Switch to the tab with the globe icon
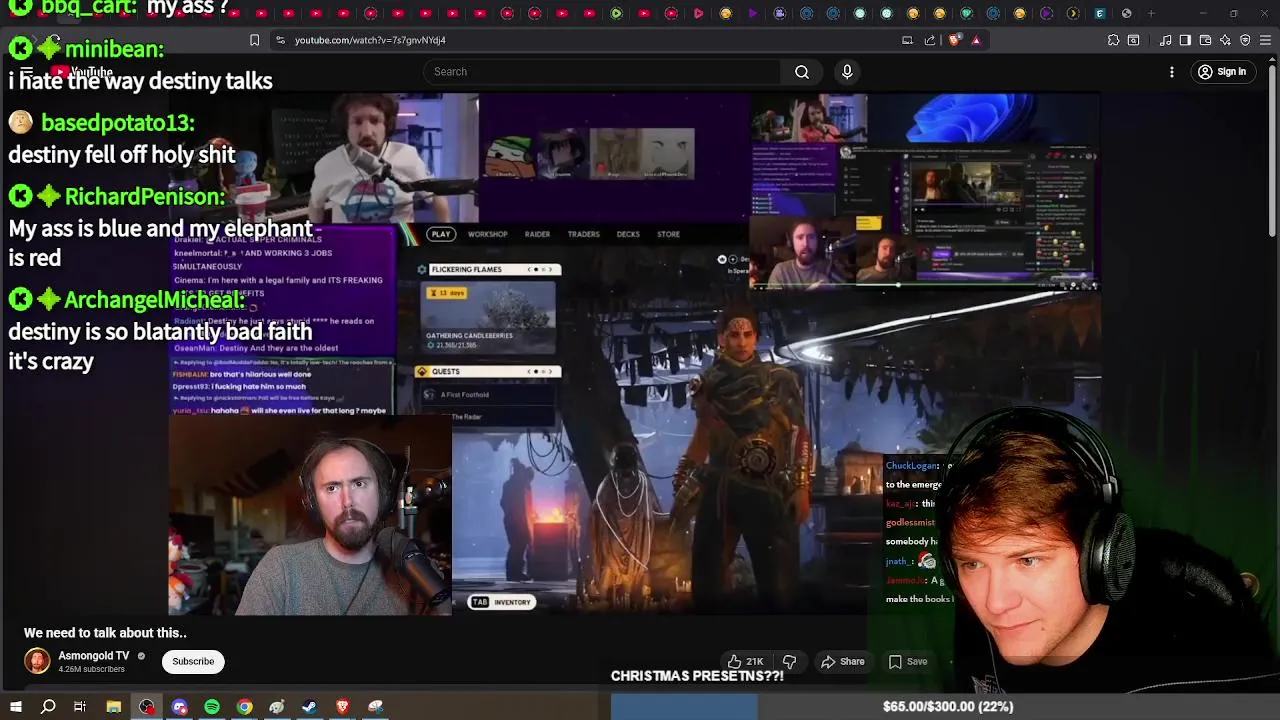This screenshot has width=1280, height=720. coord(1126,13)
